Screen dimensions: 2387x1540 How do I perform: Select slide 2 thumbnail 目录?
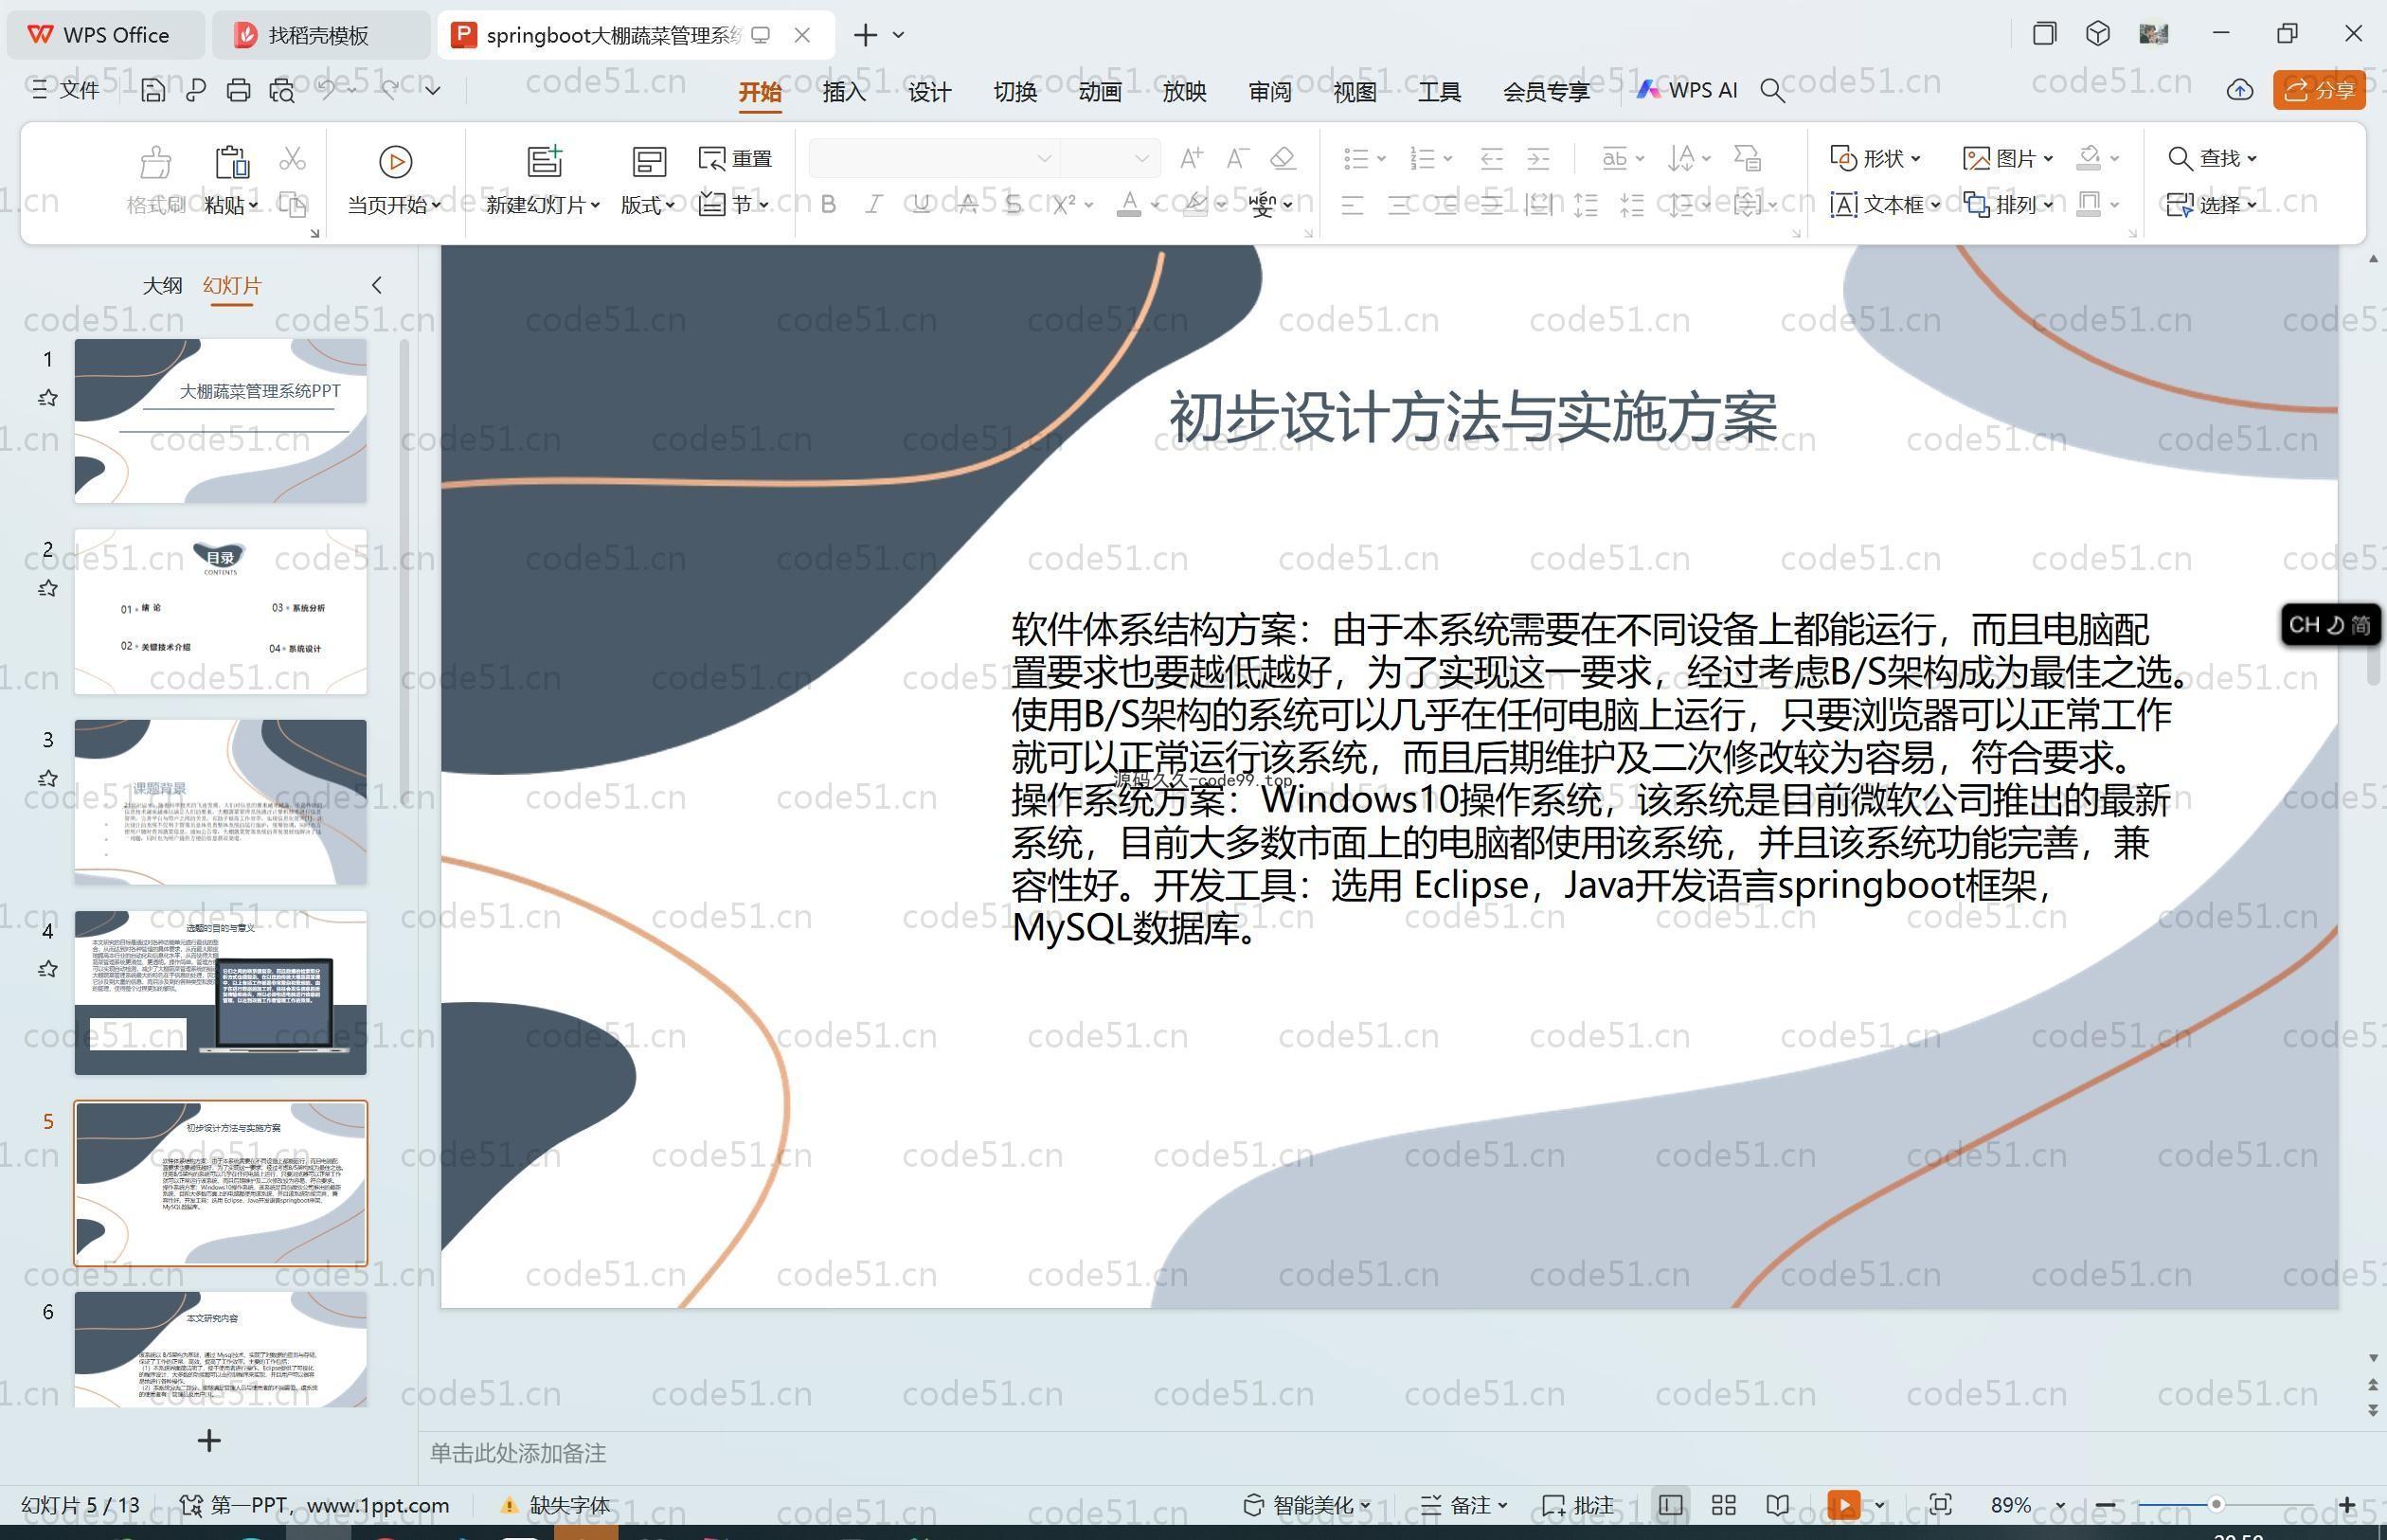coord(220,611)
